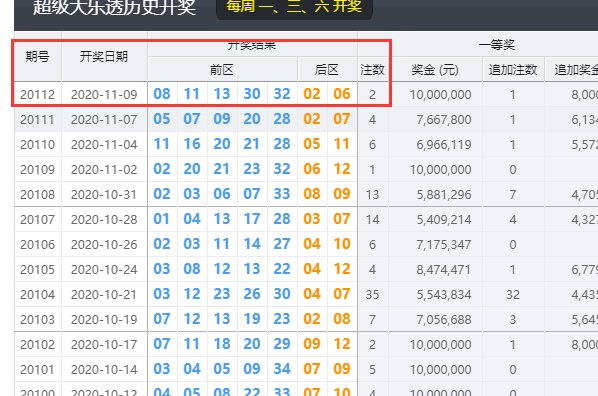Click the 前区 column header
This screenshot has height=396, width=598.
[222, 70]
